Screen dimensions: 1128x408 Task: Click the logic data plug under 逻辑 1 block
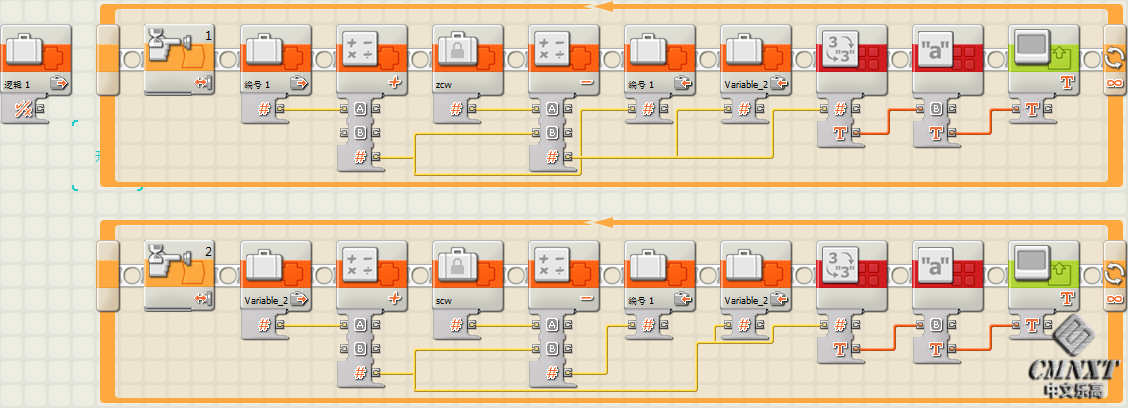[x=19, y=109]
